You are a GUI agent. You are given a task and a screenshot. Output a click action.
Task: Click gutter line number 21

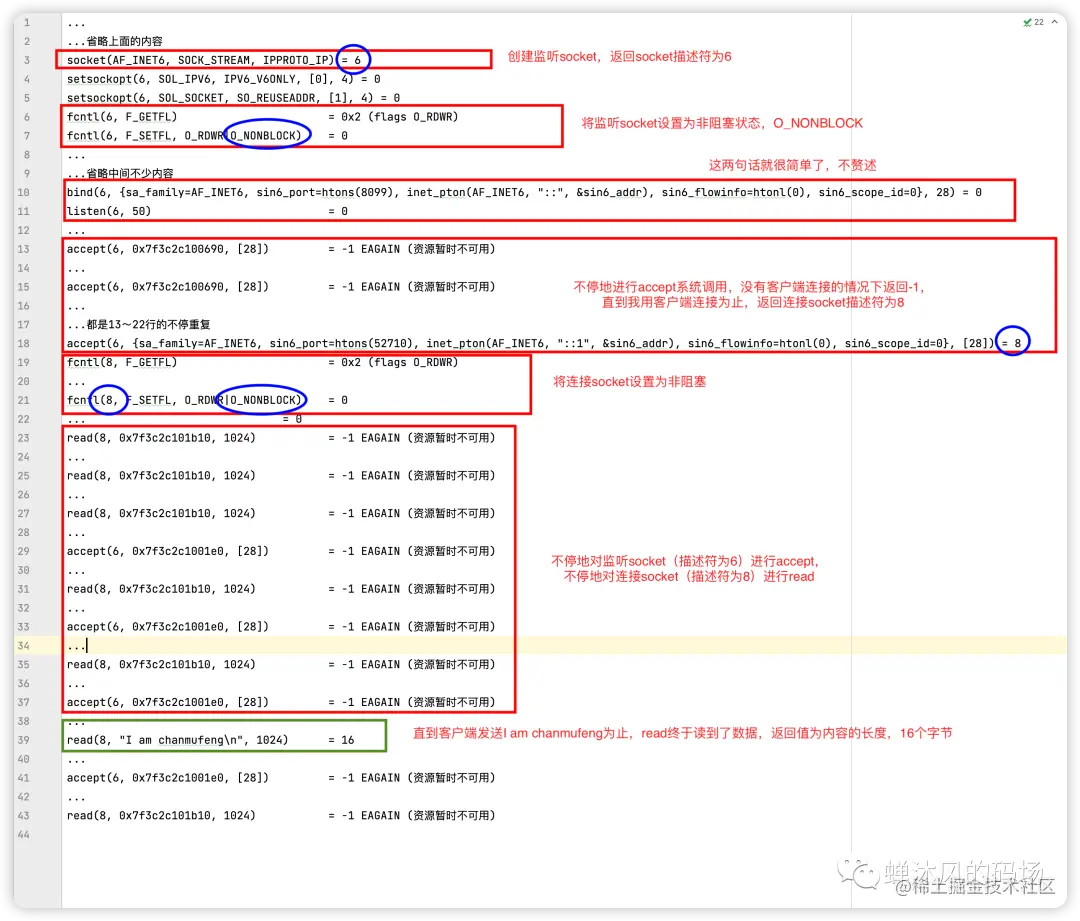point(24,400)
